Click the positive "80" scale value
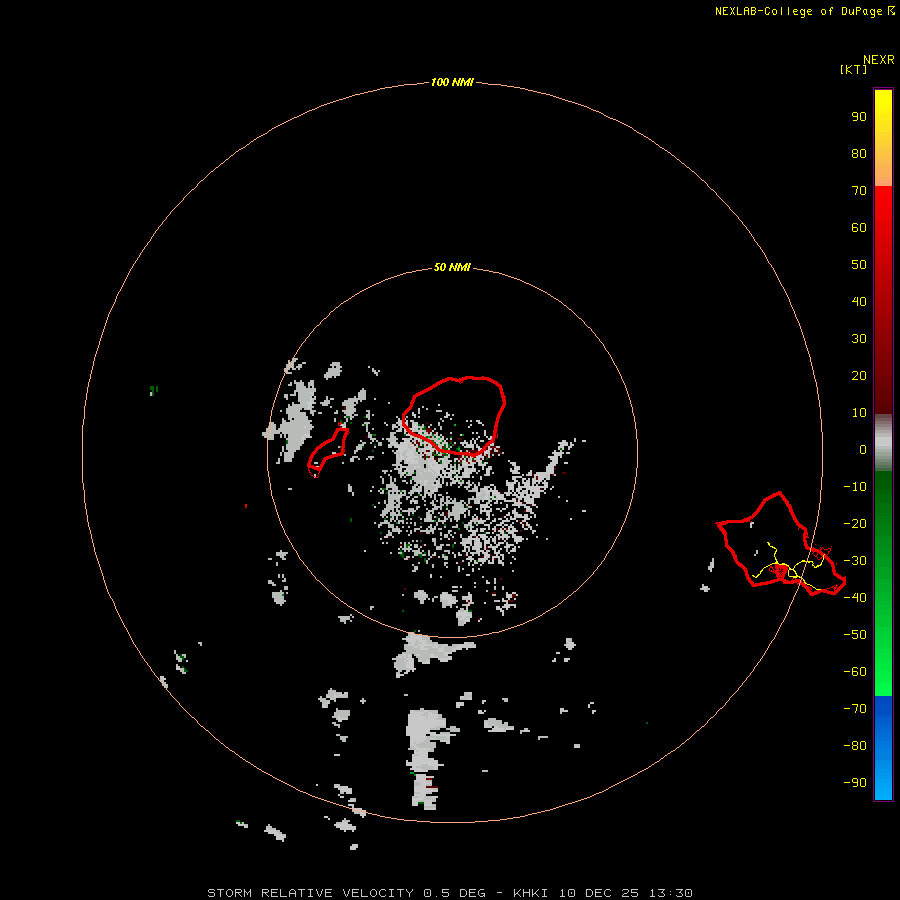The width and height of the screenshot is (900, 900). [x=859, y=154]
